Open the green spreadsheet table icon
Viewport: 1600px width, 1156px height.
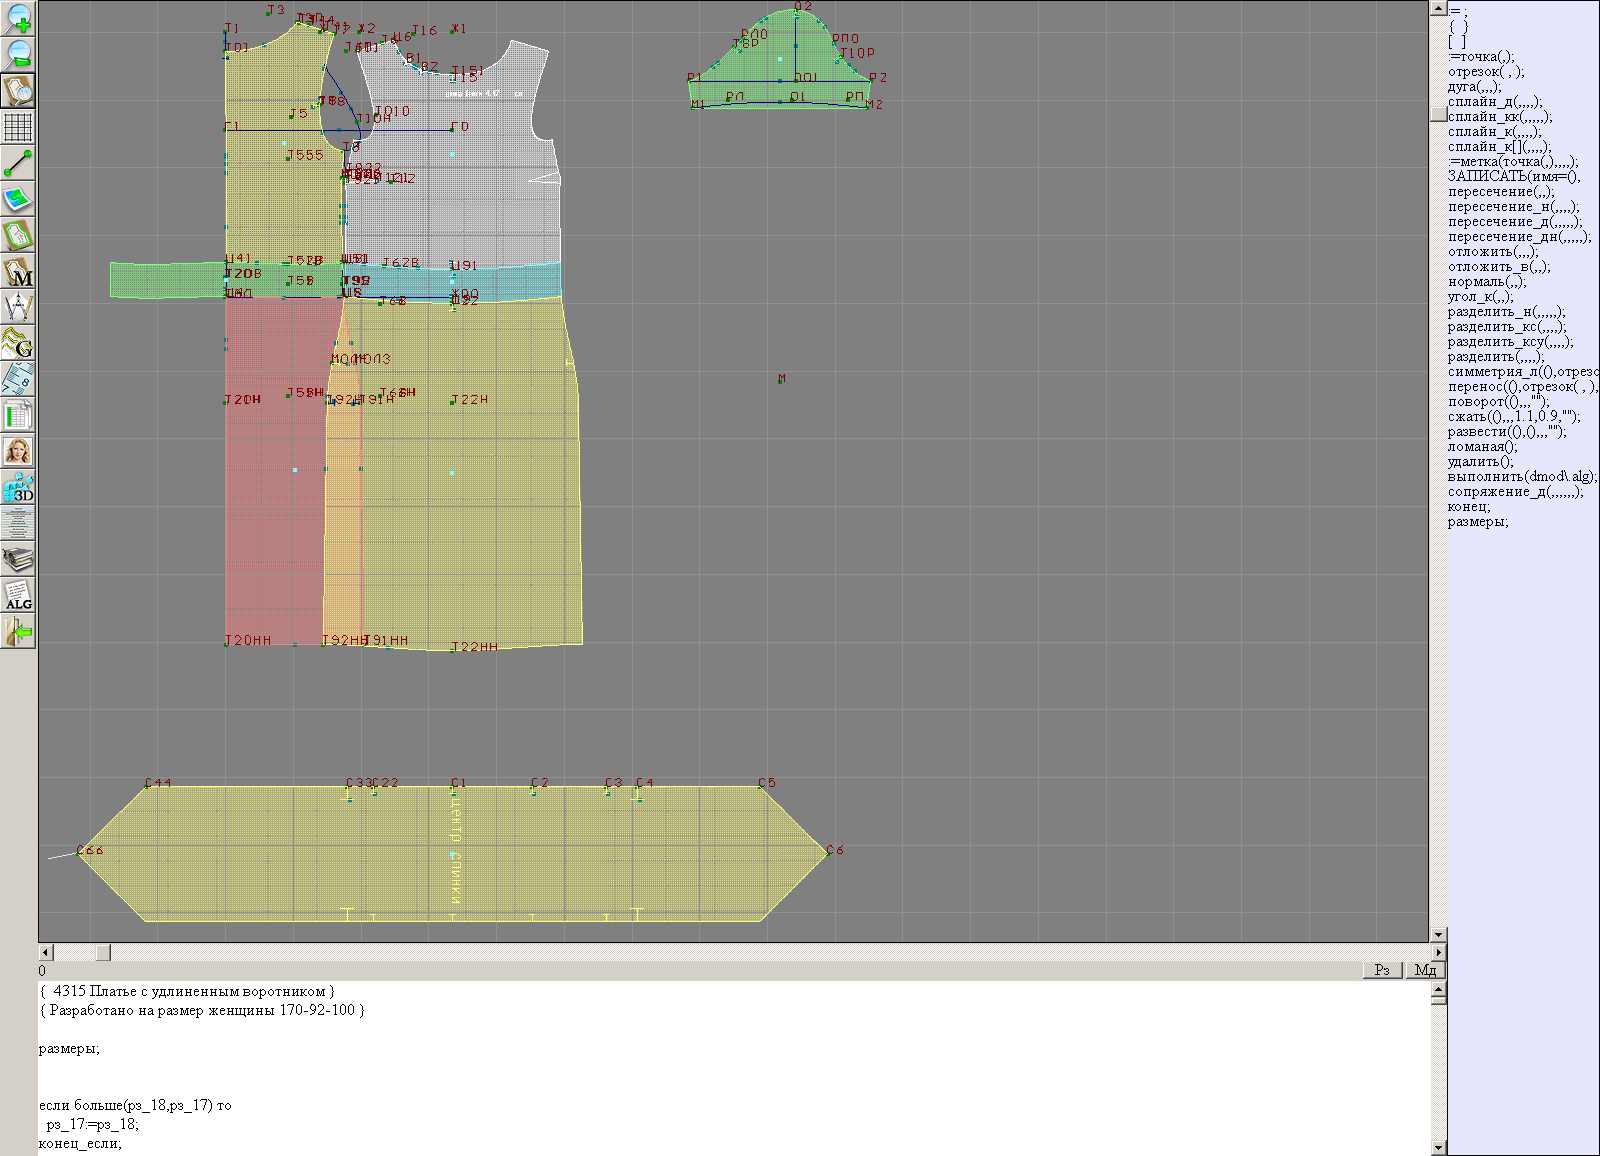[18, 415]
